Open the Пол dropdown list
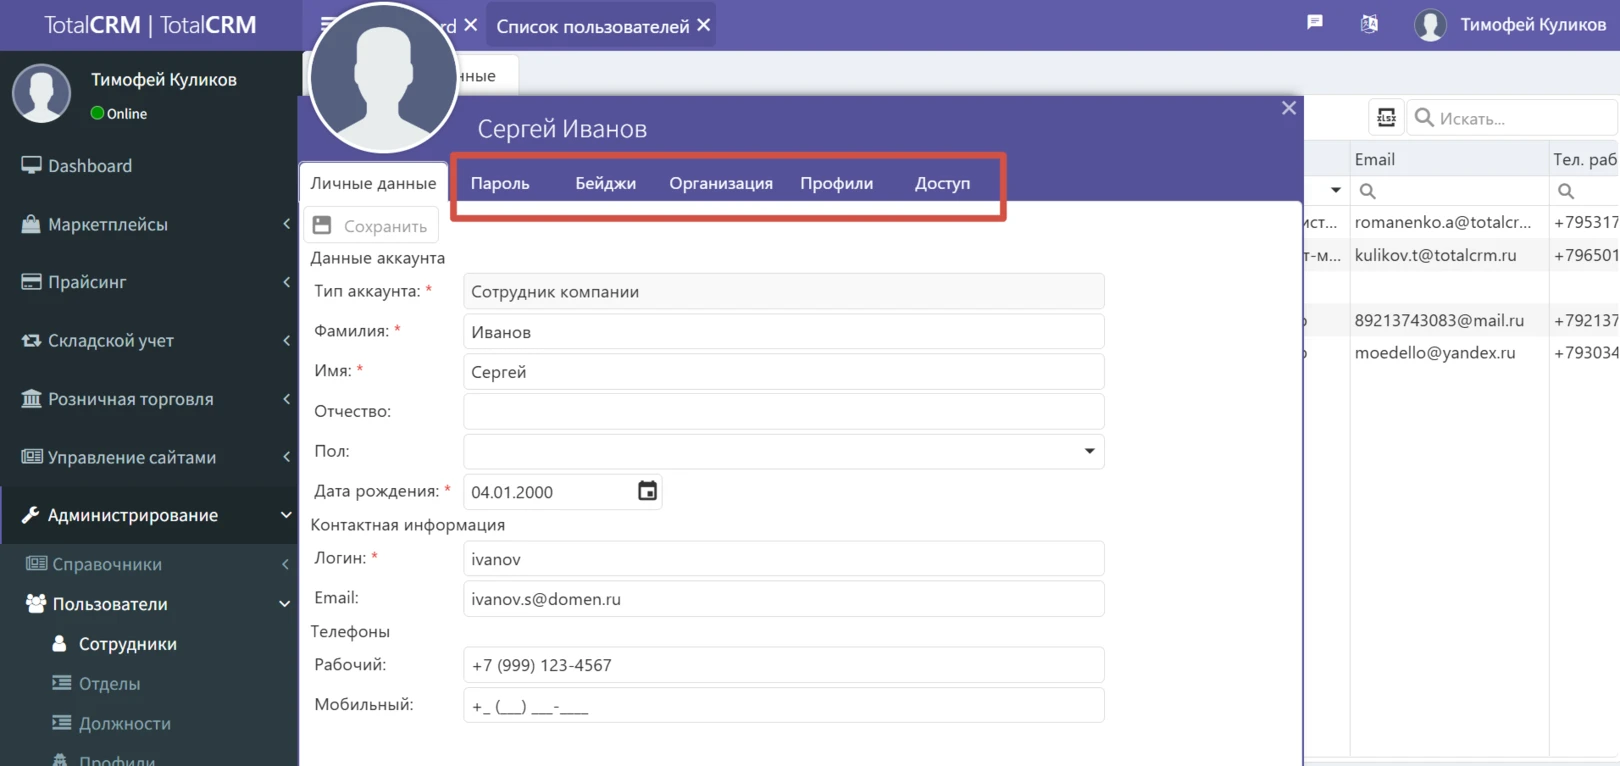Viewport: 1620px width, 766px height. [1089, 451]
